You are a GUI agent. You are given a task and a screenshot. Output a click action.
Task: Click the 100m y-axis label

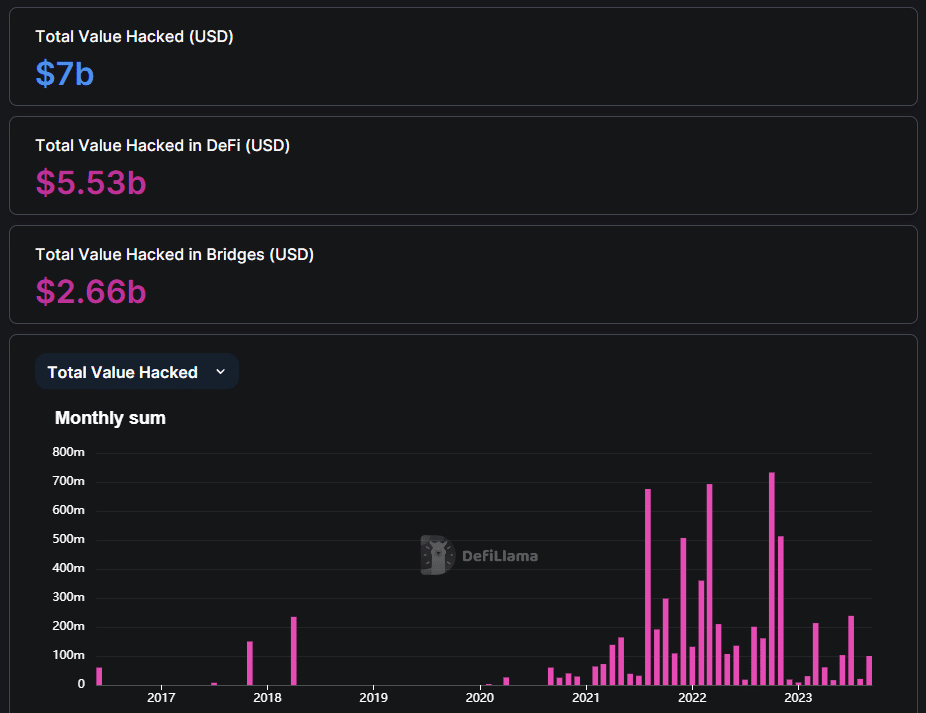pos(69,655)
